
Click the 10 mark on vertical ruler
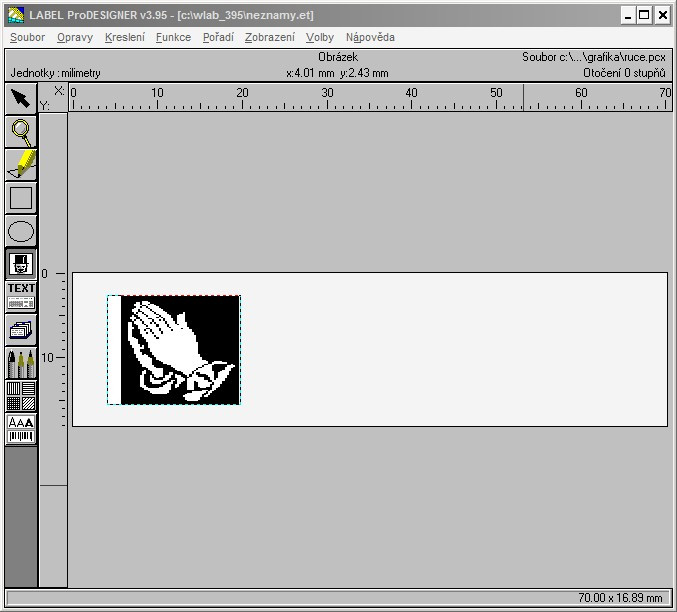[x=47, y=358]
